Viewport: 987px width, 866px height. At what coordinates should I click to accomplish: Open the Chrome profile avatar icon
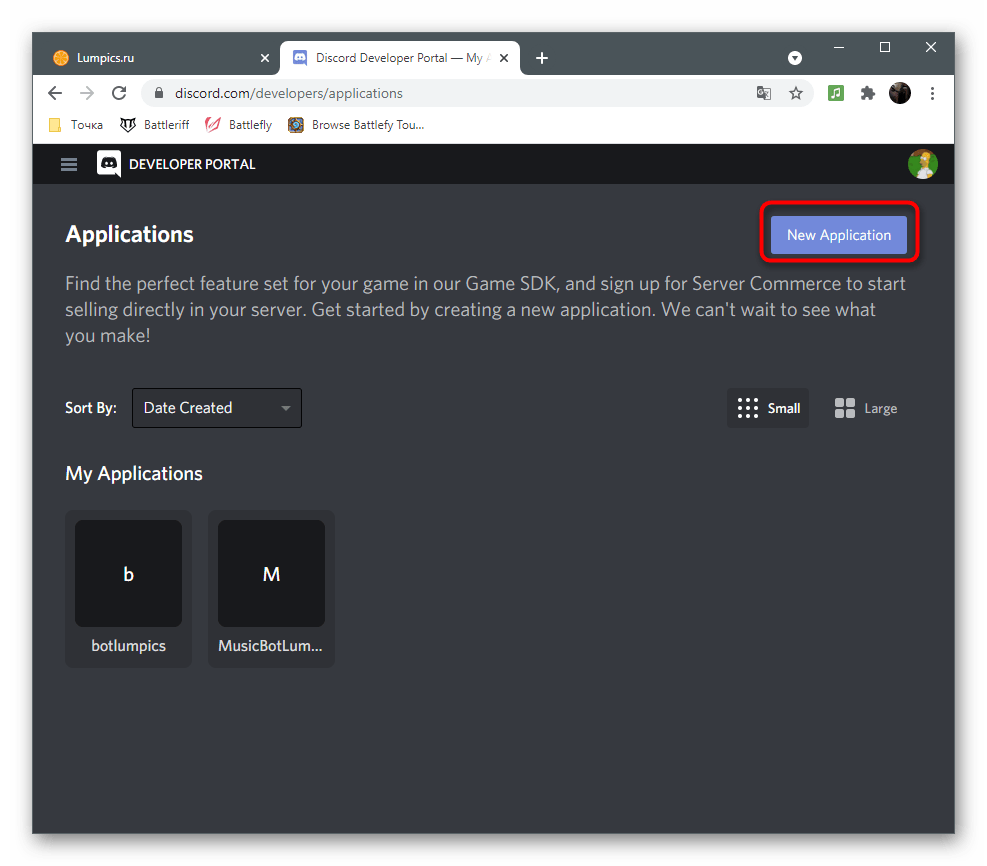[x=899, y=92]
